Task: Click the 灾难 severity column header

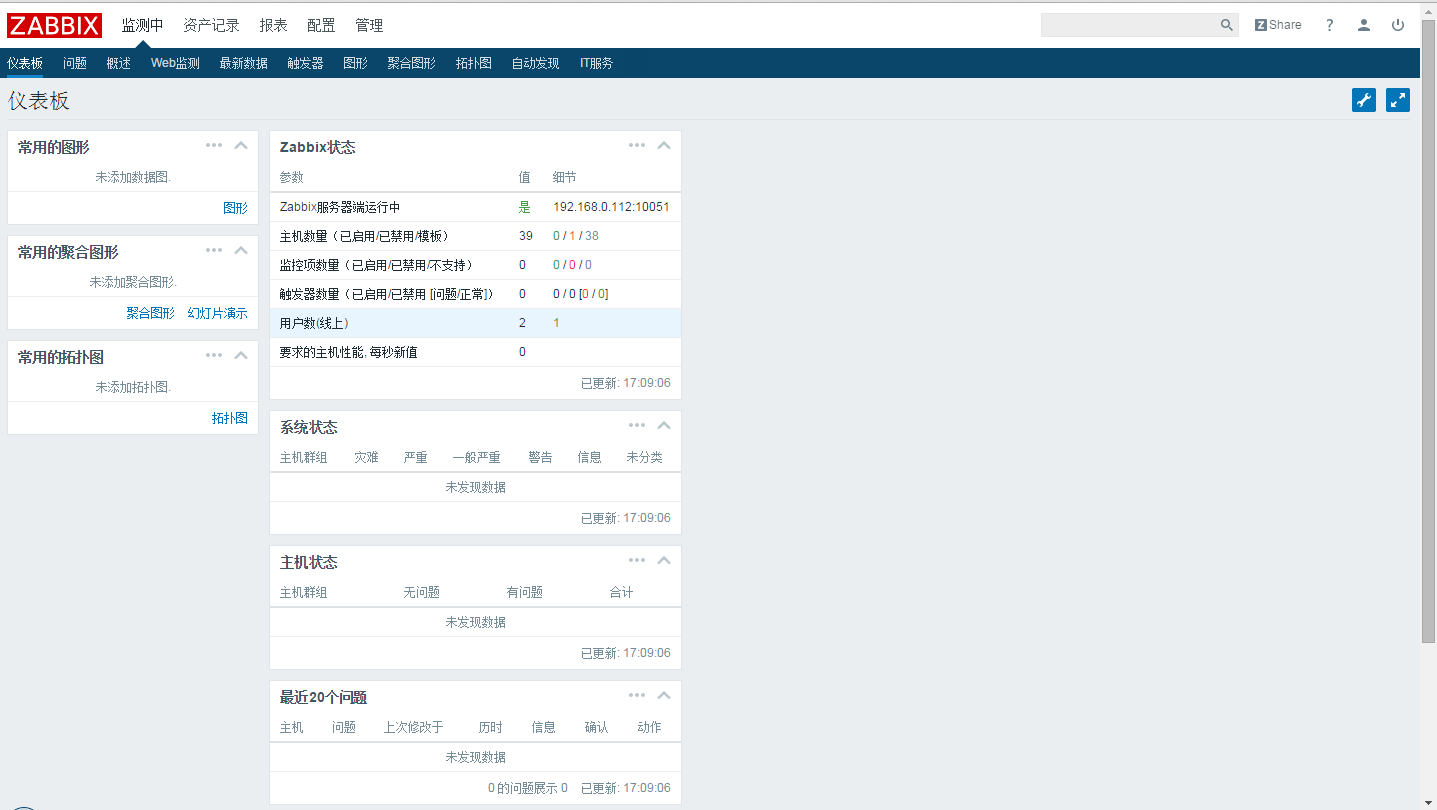Action: click(366, 457)
